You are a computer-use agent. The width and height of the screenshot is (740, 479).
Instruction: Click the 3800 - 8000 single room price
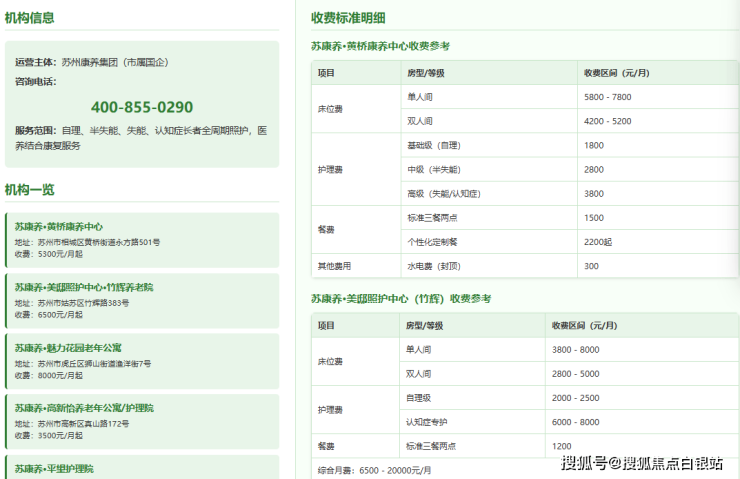pyautogui.click(x=575, y=350)
